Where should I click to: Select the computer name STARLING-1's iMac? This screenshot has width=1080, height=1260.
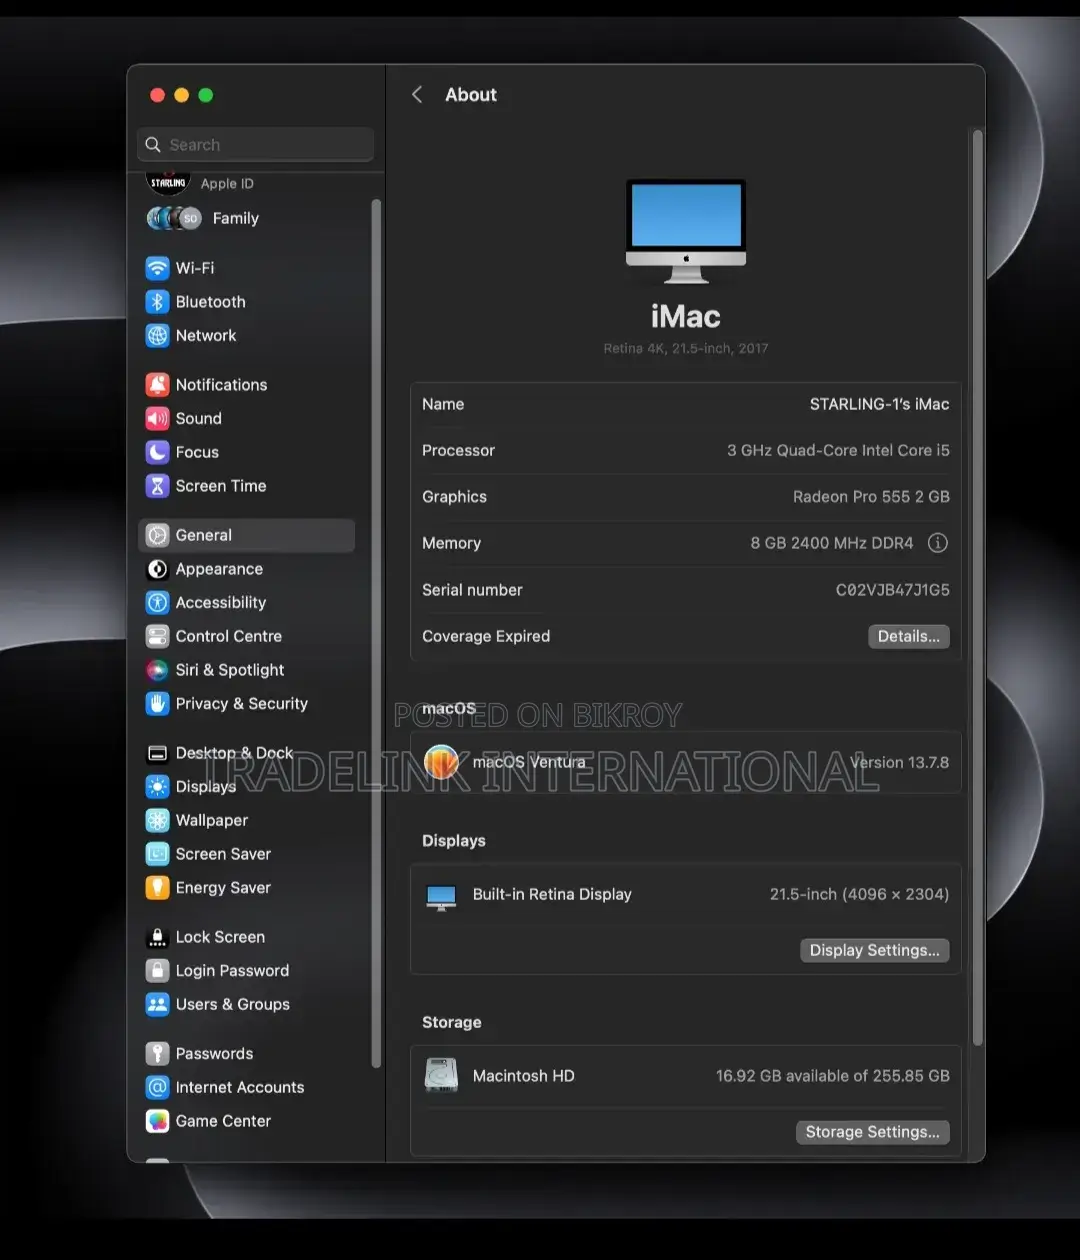[879, 404]
